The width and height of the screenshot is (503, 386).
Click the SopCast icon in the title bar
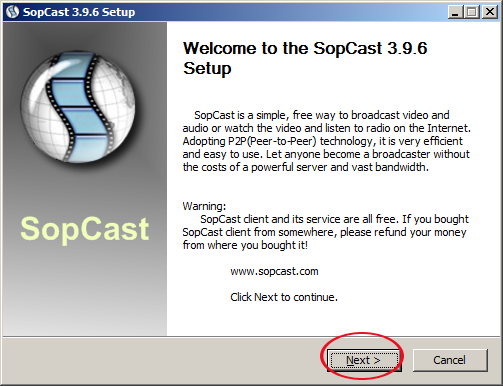point(13,12)
